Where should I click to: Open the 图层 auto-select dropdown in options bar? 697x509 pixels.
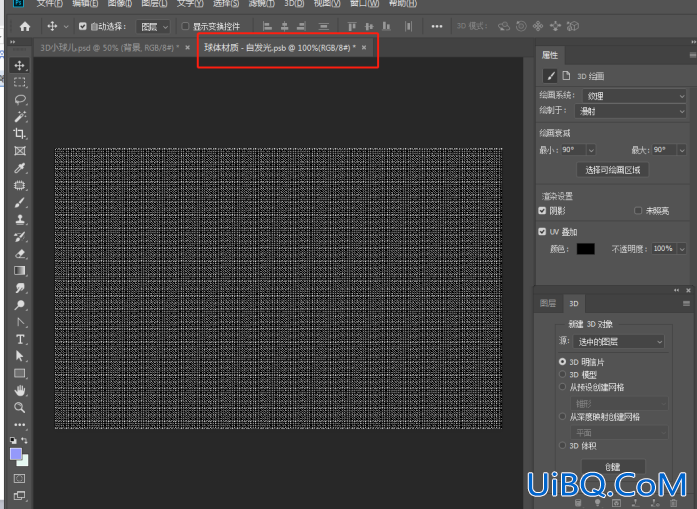click(x=153, y=27)
